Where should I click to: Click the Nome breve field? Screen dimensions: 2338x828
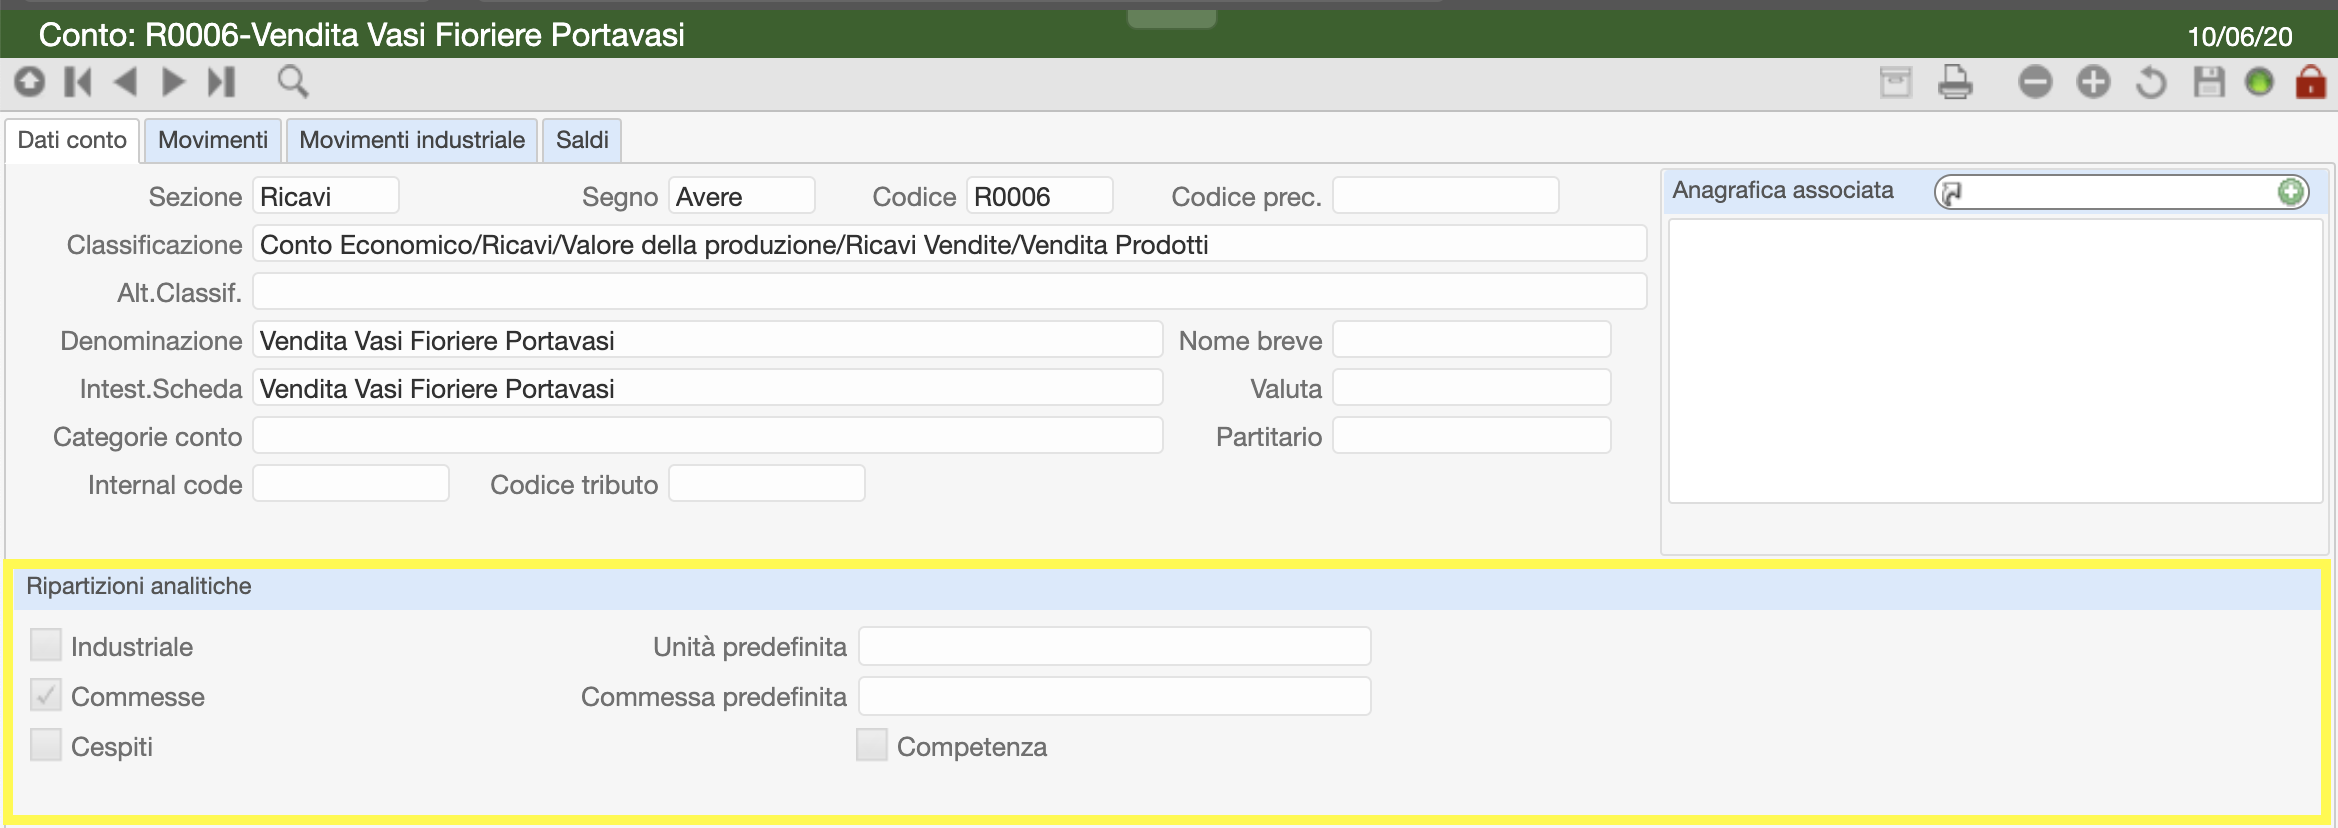[1472, 340]
